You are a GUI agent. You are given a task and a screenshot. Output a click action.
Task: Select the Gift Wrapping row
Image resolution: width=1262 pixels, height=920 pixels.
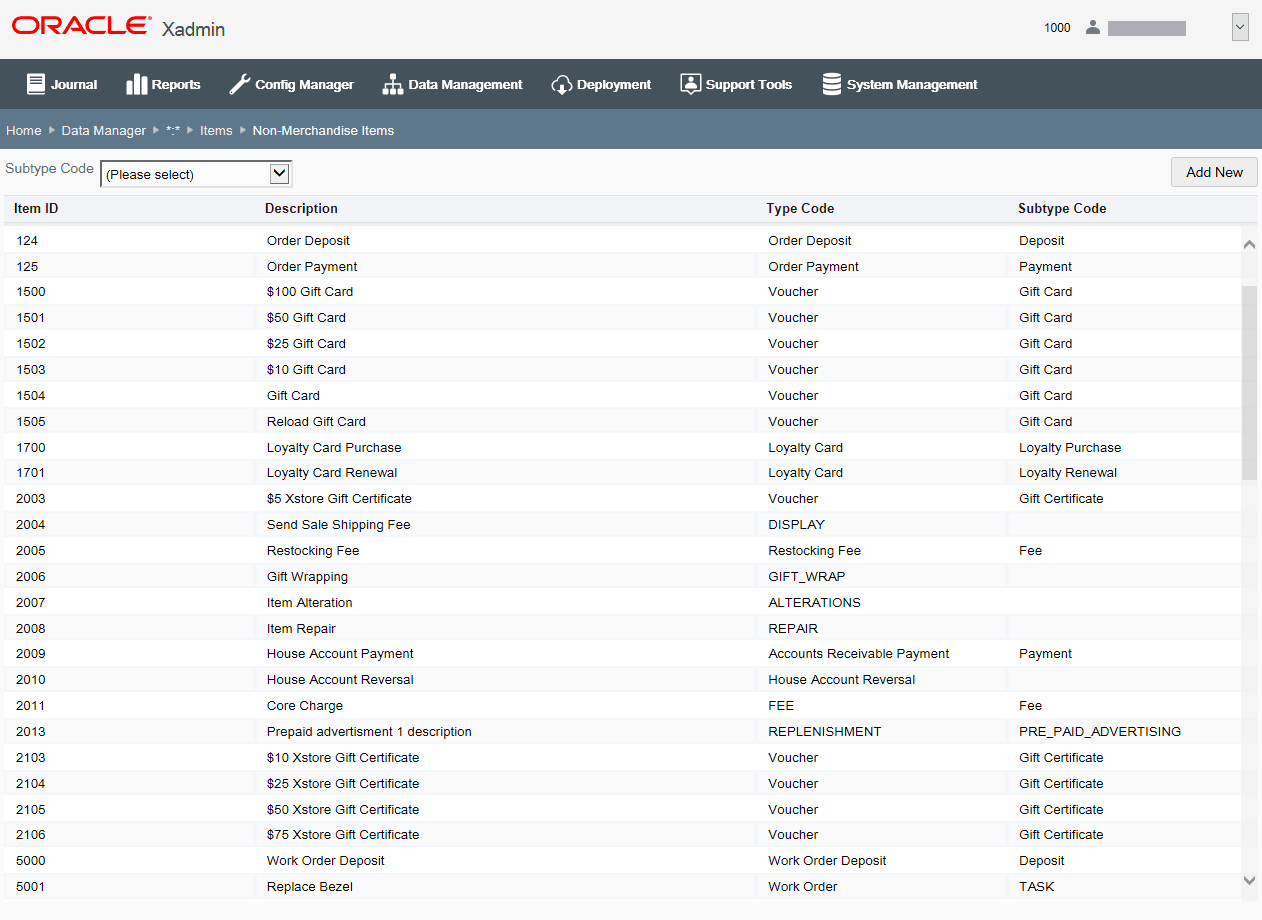click(x=622, y=577)
